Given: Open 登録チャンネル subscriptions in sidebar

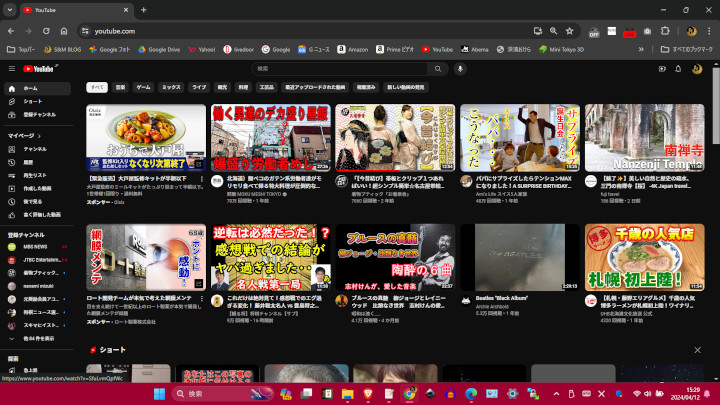Looking at the screenshot, I should 38,115.
